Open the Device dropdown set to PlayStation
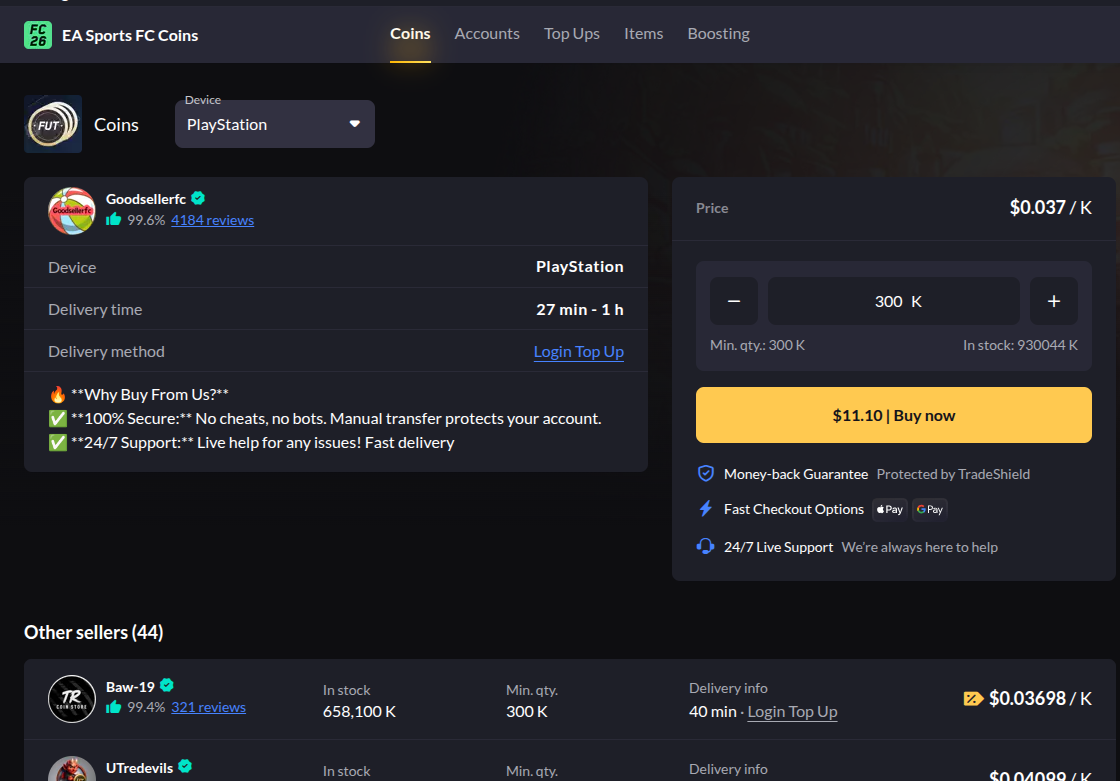The width and height of the screenshot is (1120, 781). [x=274, y=123]
